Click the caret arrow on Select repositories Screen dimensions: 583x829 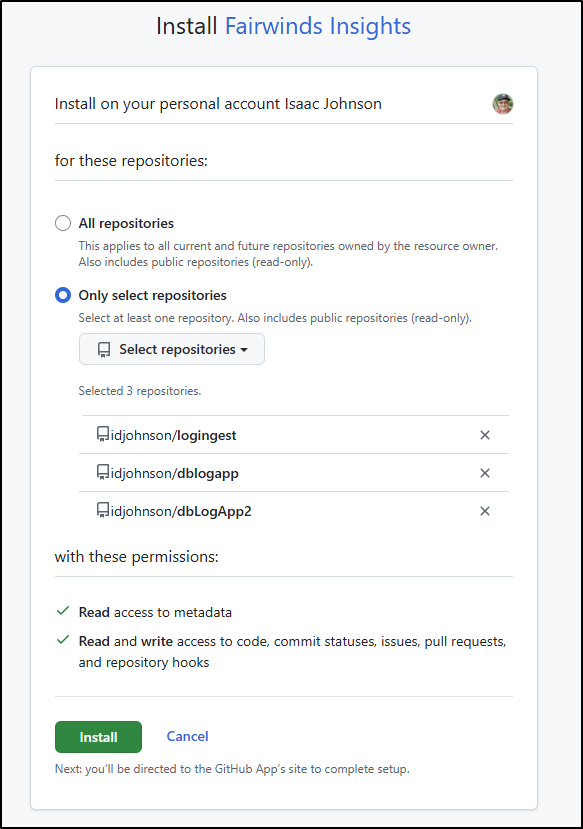coord(244,350)
